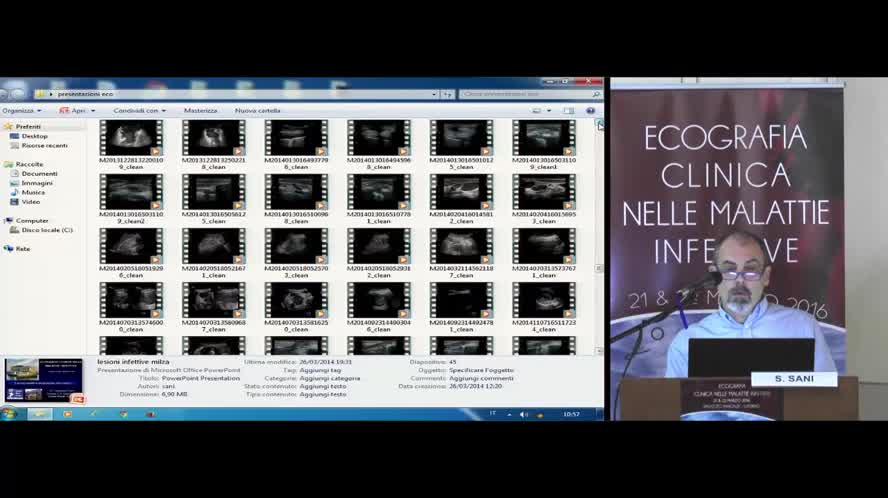Click the breadcrumb arrow before presentazioni eco
The width and height of the screenshot is (888, 498).
click(51, 95)
